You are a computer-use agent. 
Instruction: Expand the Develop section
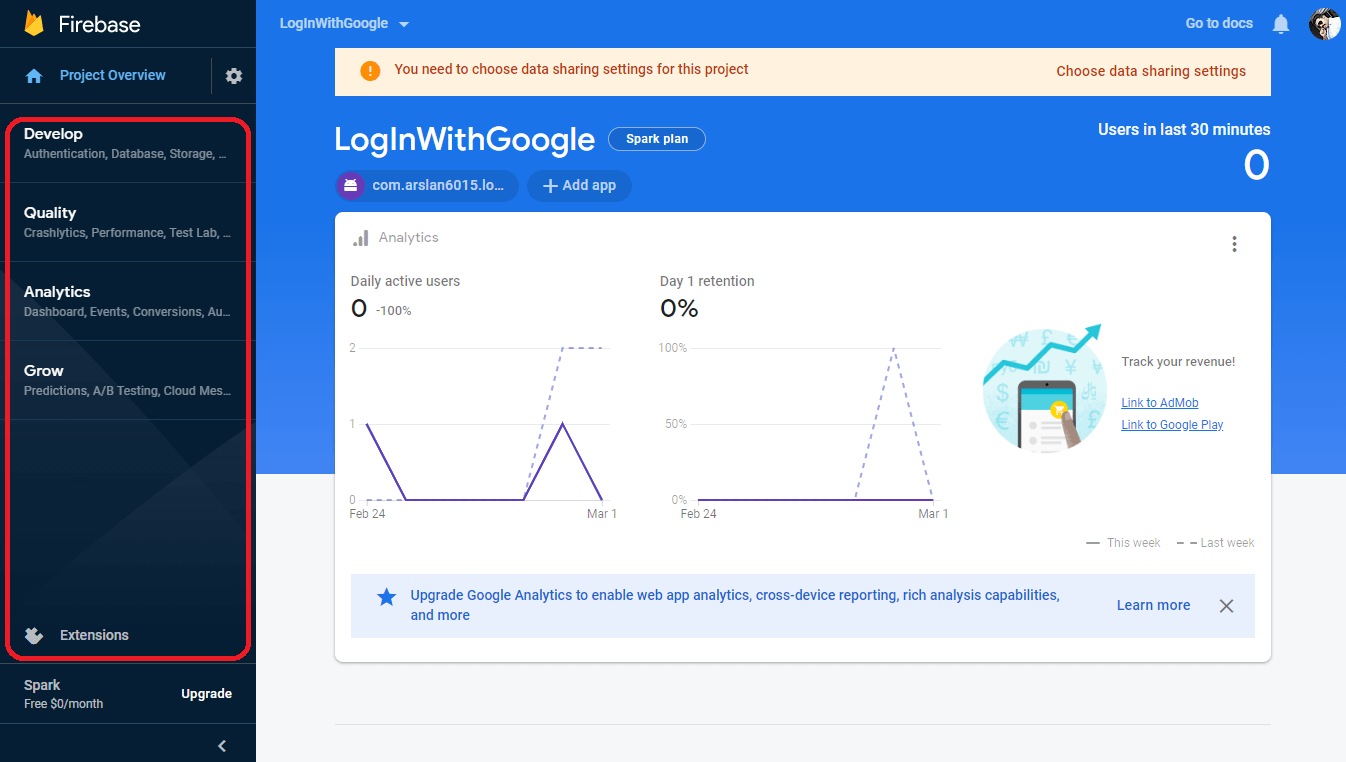click(128, 143)
